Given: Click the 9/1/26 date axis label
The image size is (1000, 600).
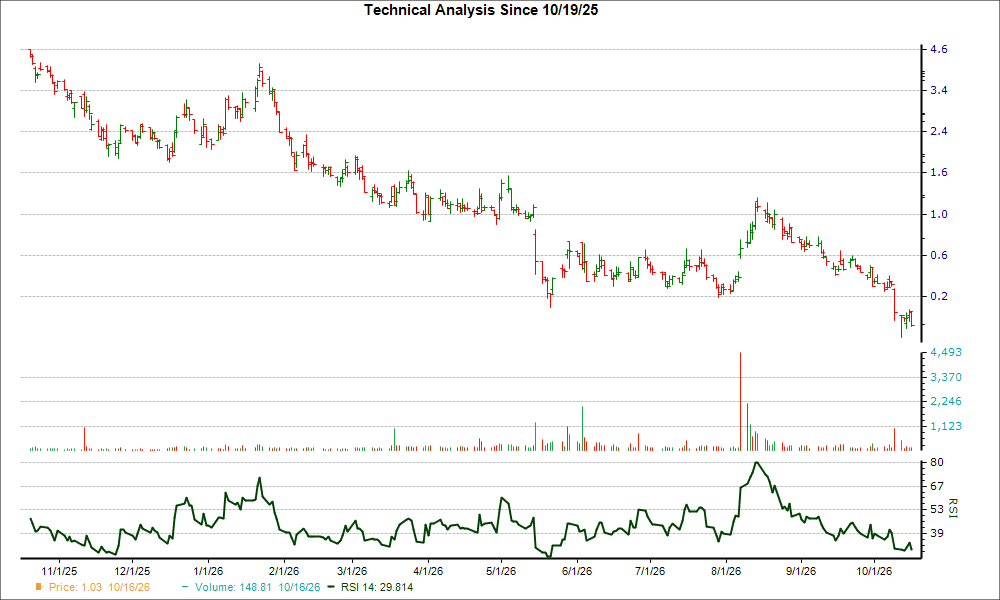Looking at the screenshot, I should pyautogui.click(x=800, y=571).
